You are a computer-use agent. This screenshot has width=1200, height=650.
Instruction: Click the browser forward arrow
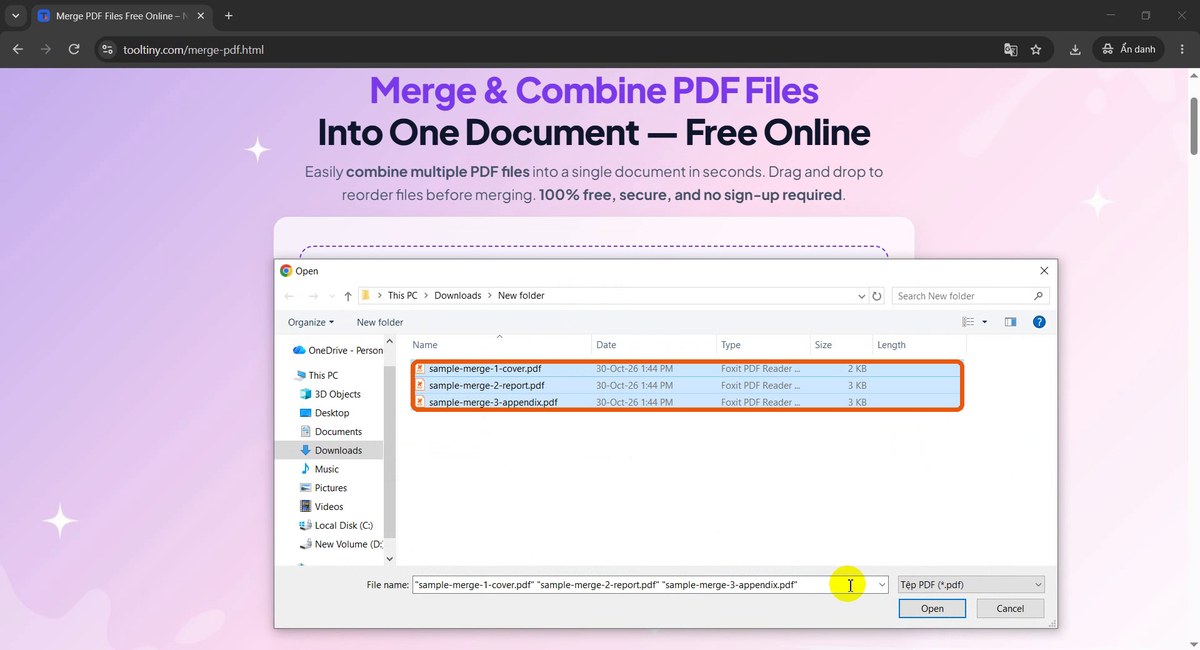point(46,49)
